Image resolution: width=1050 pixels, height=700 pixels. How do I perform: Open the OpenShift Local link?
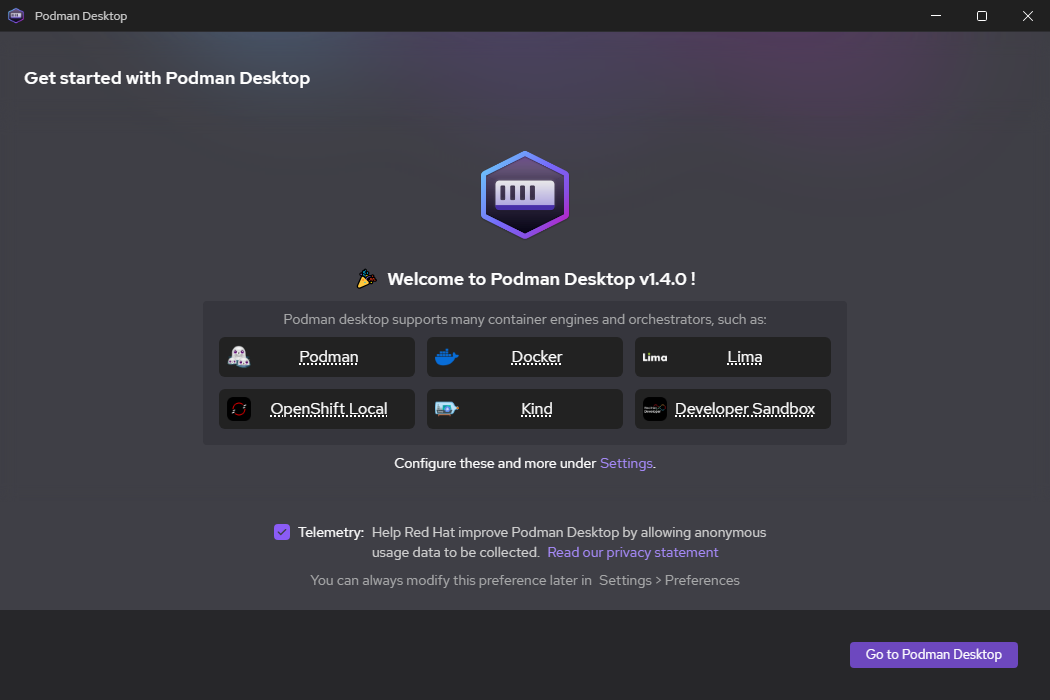point(329,409)
